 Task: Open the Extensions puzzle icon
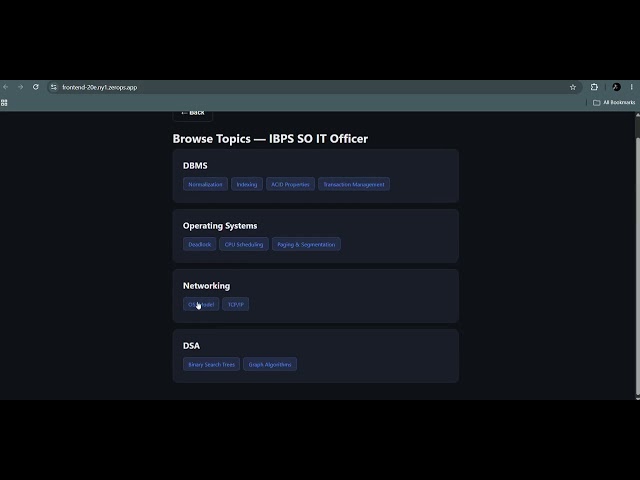point(594,87)
